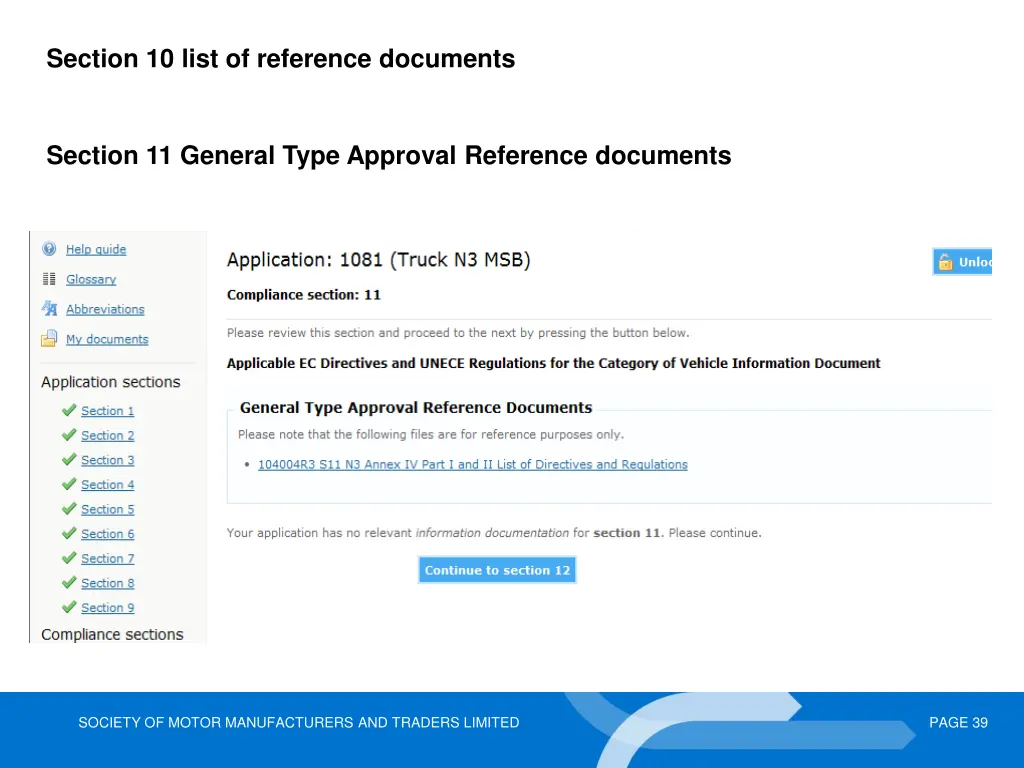Click the green checkmark beside Section 1
This screenshot has width=1024, height=768.
(69, 410)
